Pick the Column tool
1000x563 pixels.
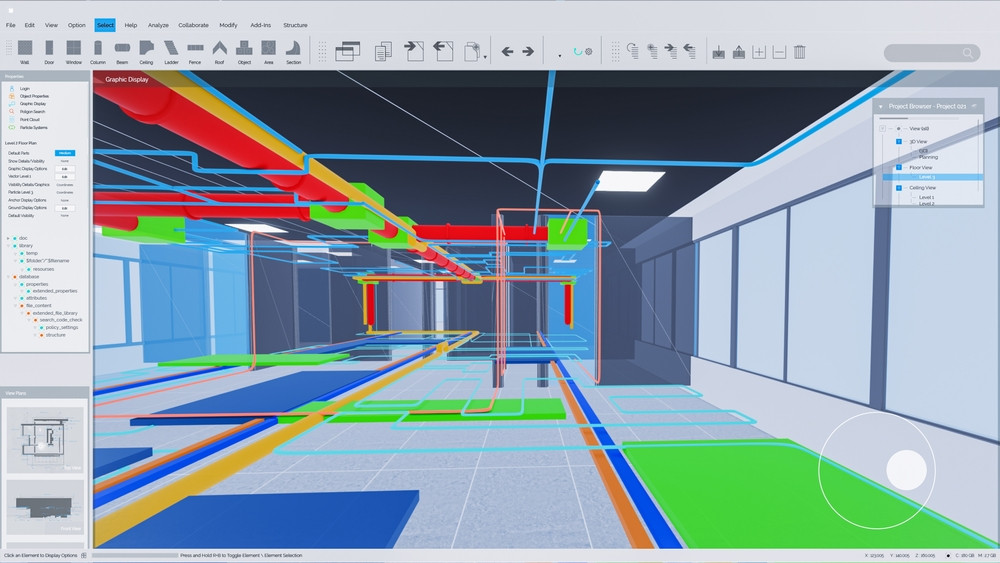[x=98, y=49]
